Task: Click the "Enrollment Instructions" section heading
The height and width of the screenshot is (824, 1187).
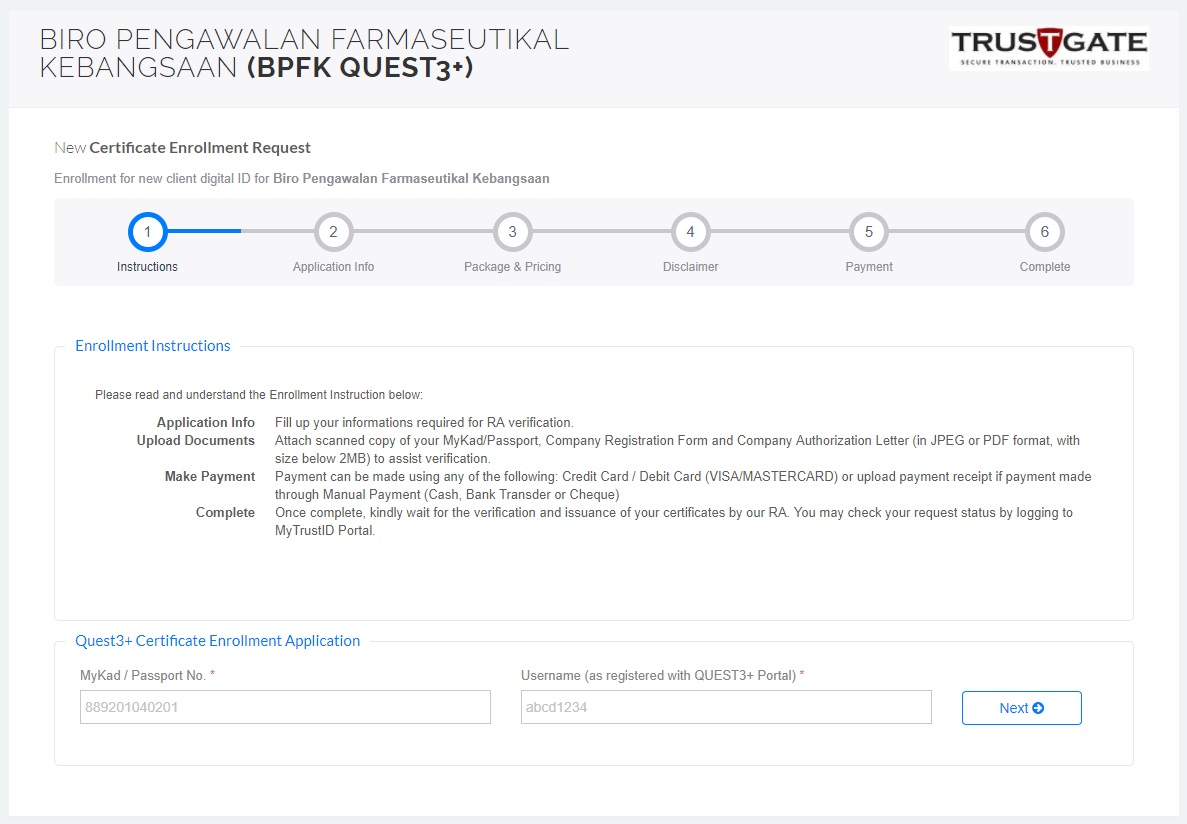Action: tap(153, 346)
